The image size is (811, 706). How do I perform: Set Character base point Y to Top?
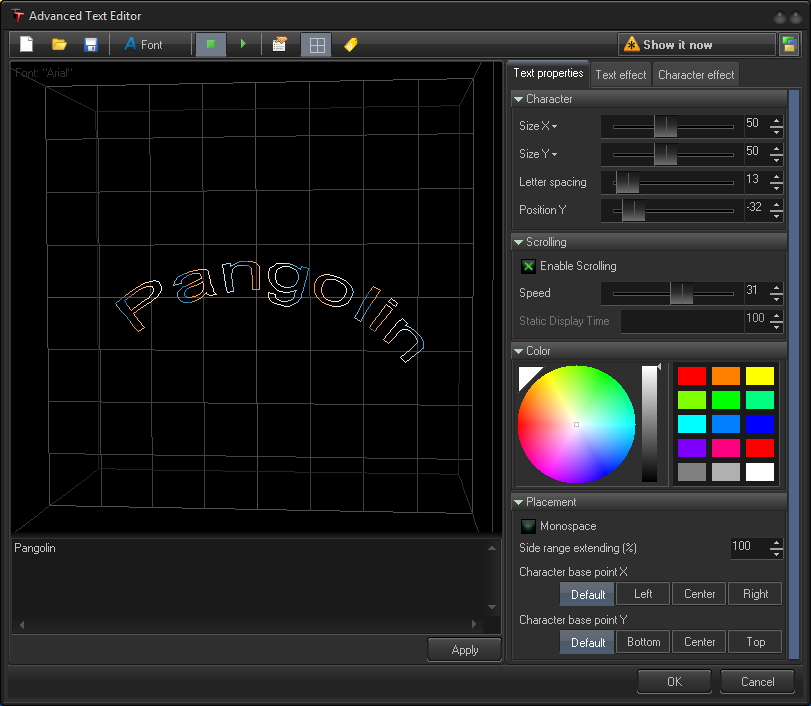point(755,642)
